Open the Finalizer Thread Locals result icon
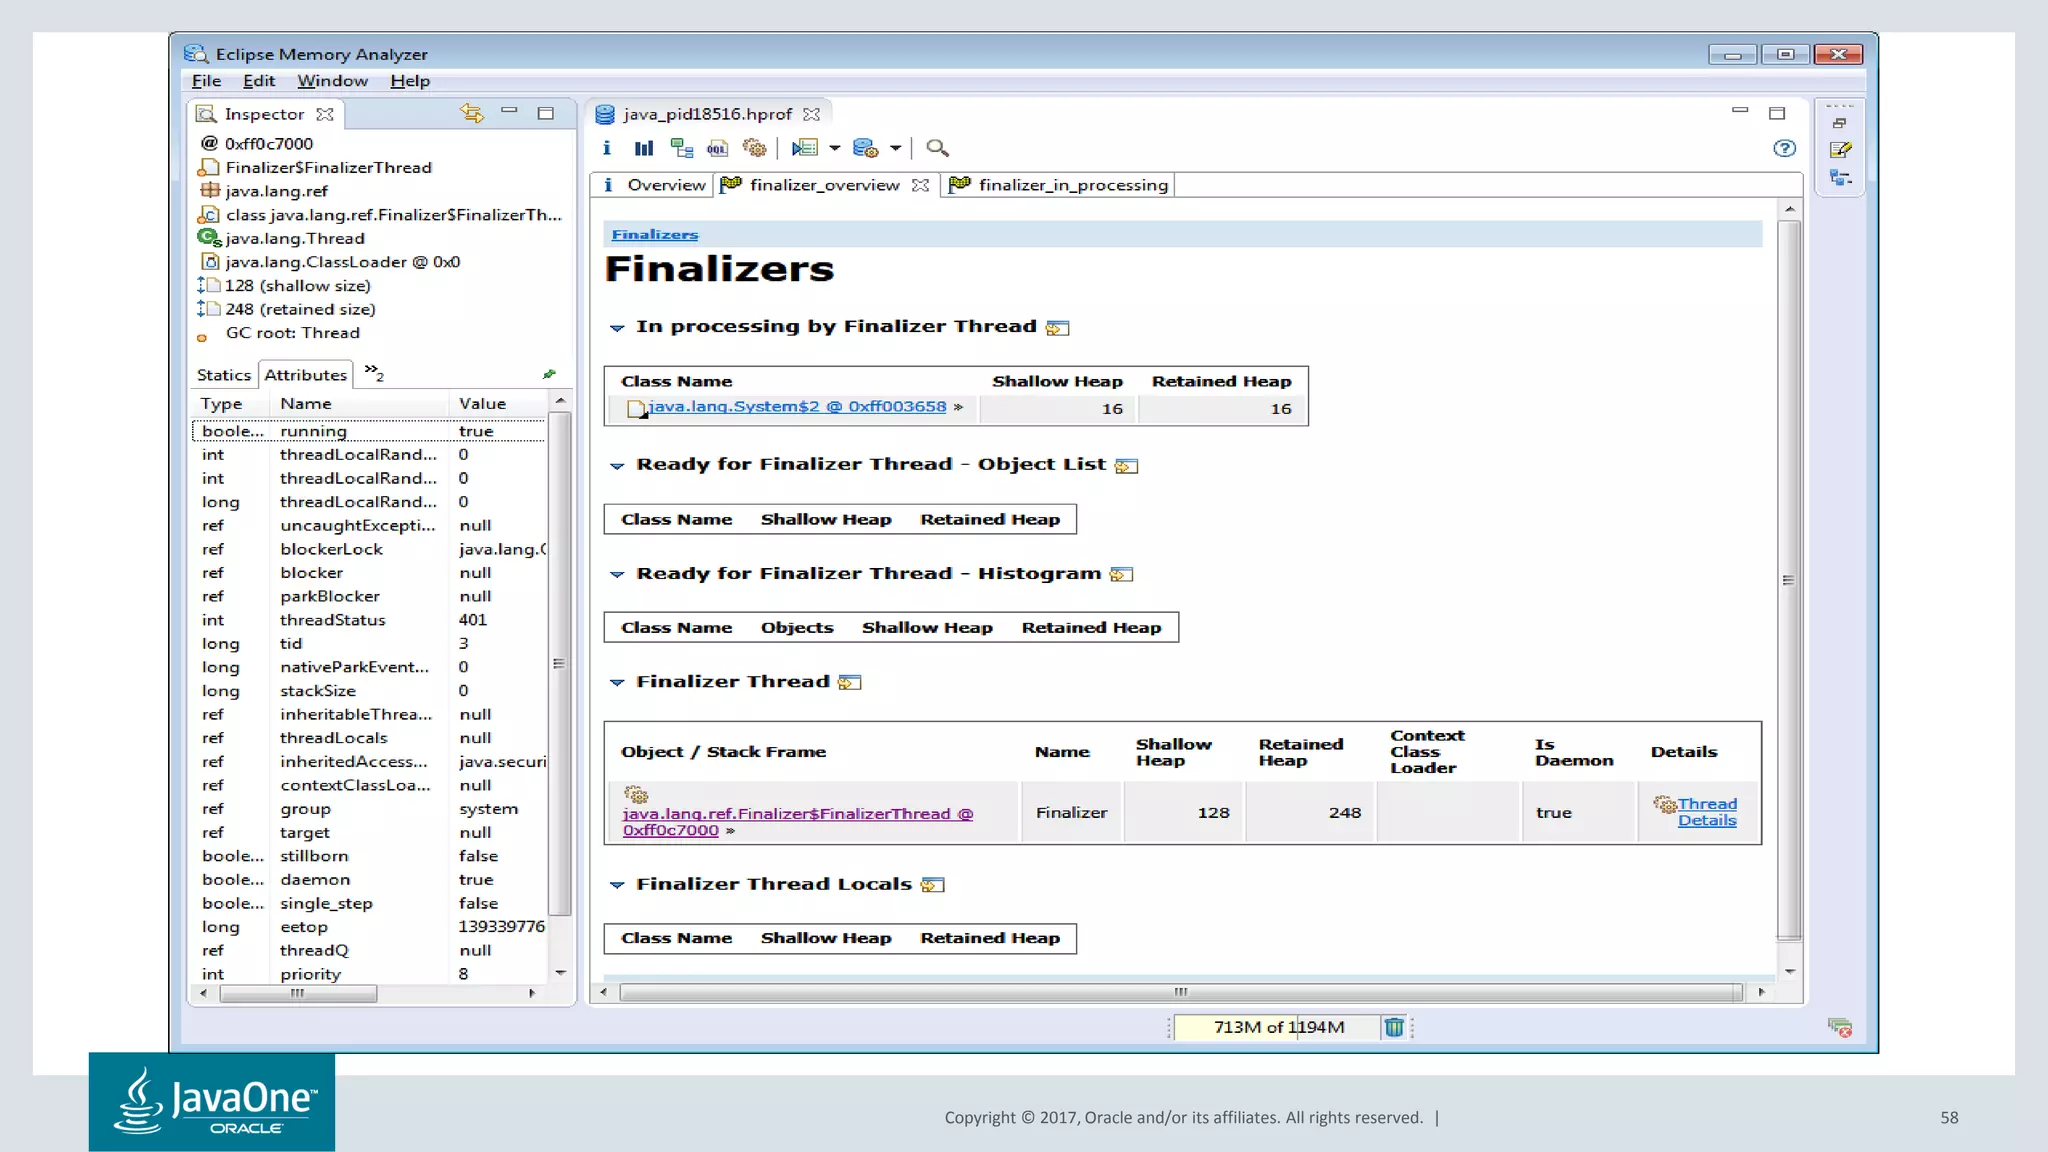This screenshot has width=2048, height=1152. click(932, 885)
